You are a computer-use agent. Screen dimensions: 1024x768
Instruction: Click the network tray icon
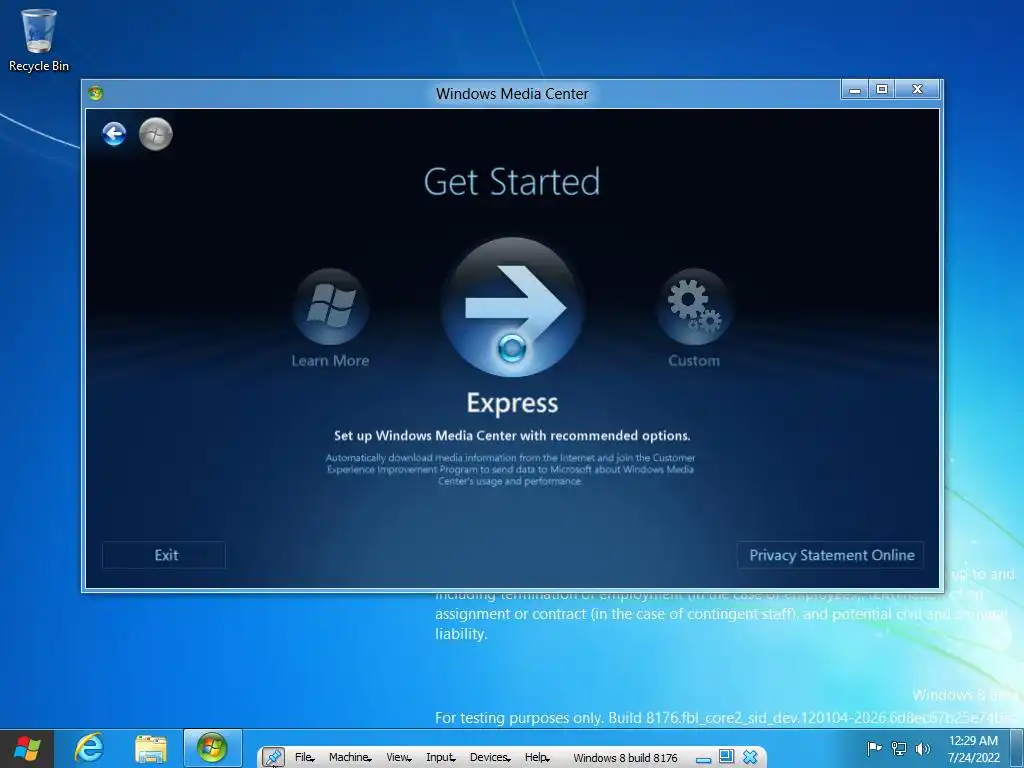[x=899, y=749]
